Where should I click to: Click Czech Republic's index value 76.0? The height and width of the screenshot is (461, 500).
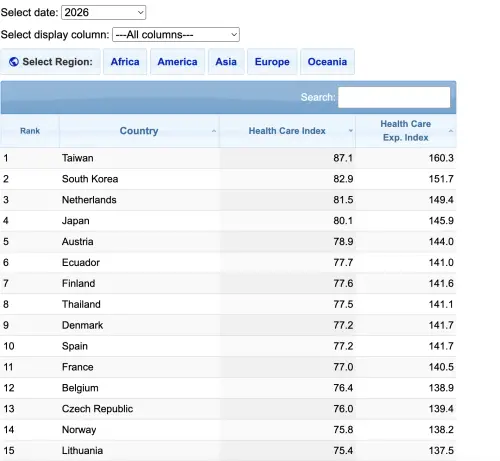(x=343, y=409)
